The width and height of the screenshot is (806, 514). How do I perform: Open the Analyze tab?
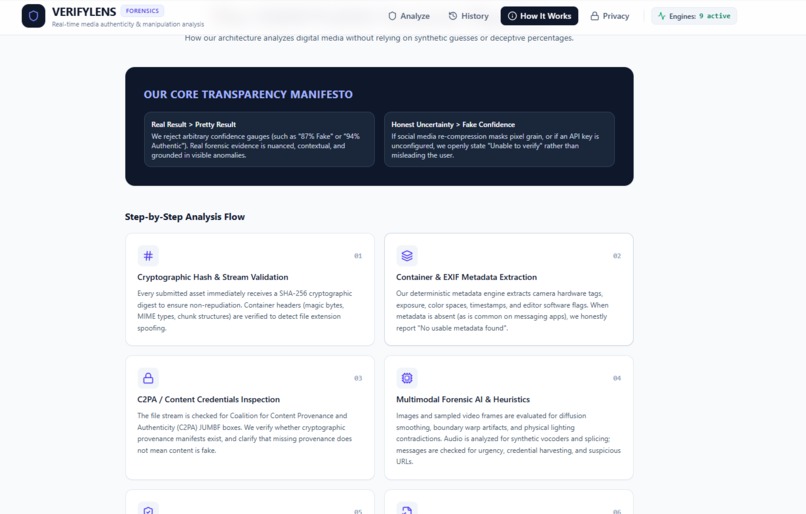point(409,16)
